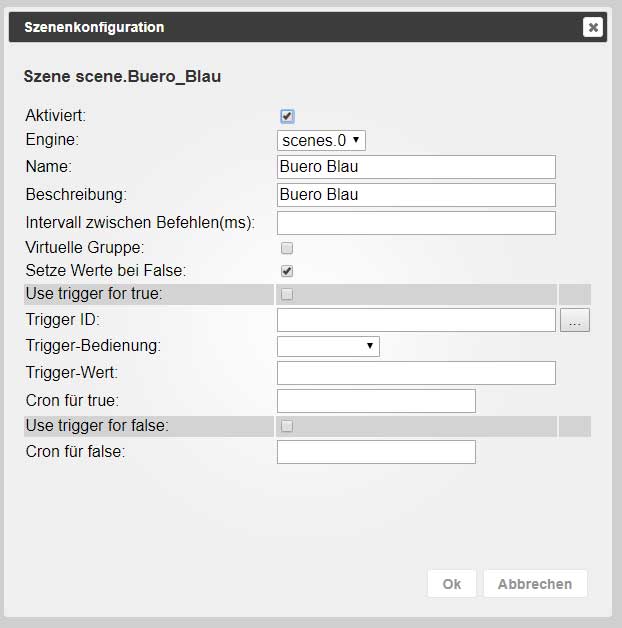Enable Use trigger for false checkbox
The height and width of the screenshot is (628, 622).
[287, 426]
